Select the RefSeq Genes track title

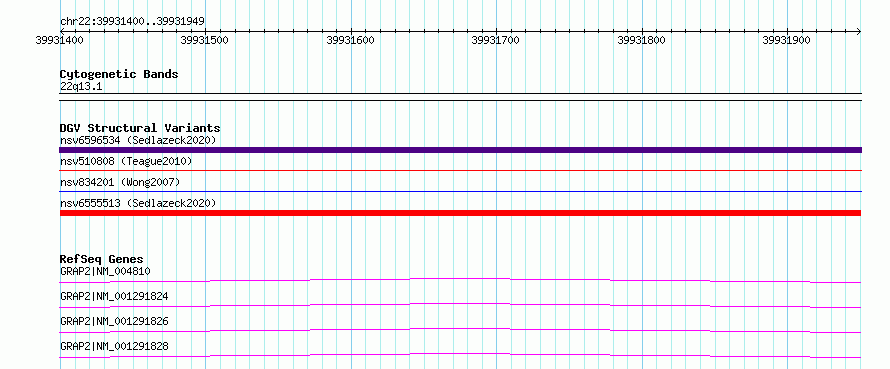102,259
